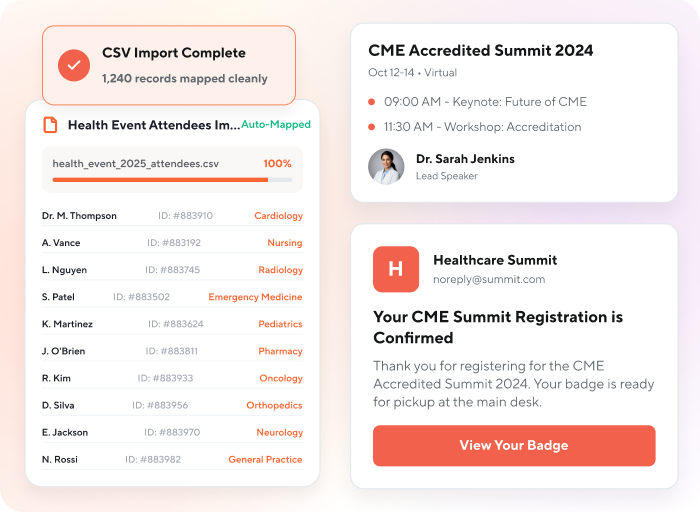Click Dr. Sarah Jenkins profile photo
The height and width of the screenshot is (512, 700).
(x=386, y=167)
